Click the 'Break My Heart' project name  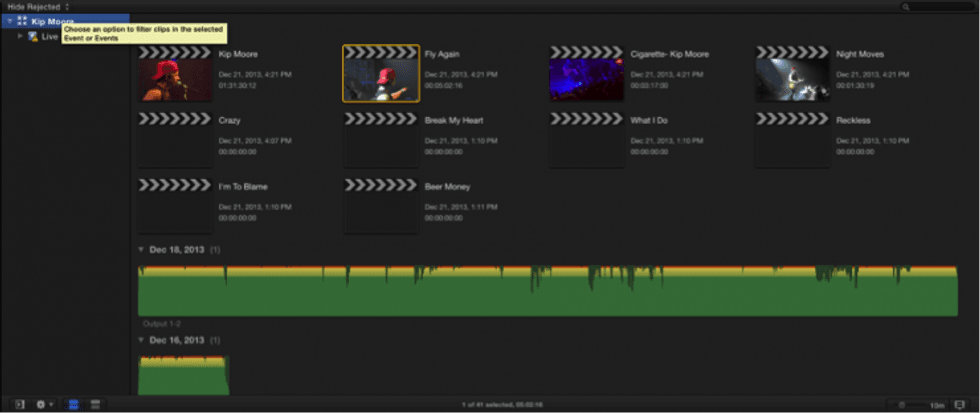pos(454,121)
